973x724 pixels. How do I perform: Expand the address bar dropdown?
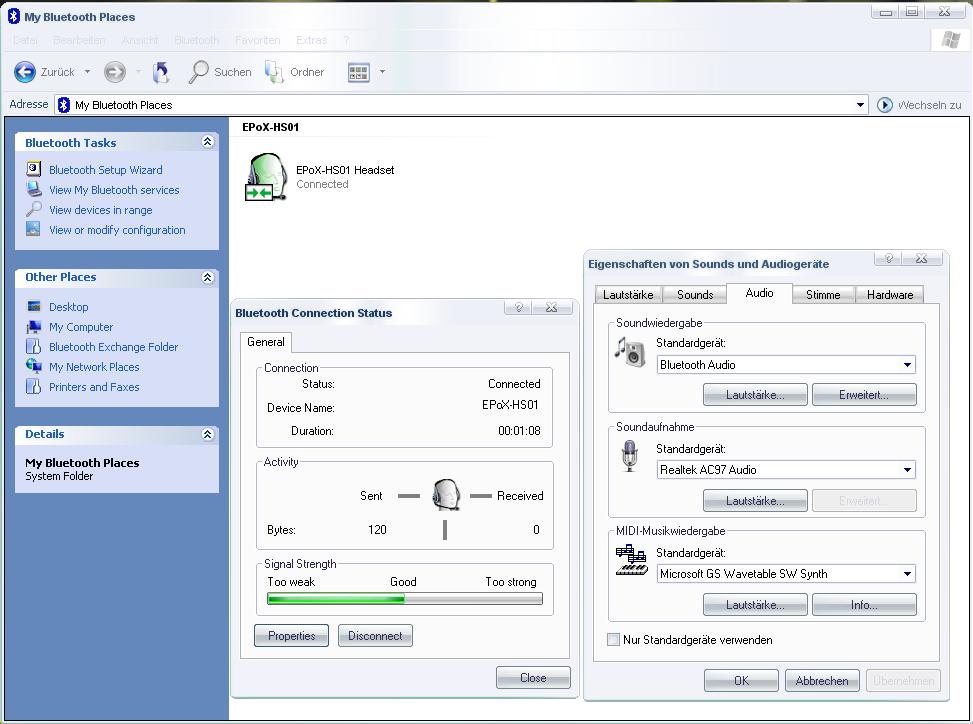pyautogui.click(x=860, y=105)
